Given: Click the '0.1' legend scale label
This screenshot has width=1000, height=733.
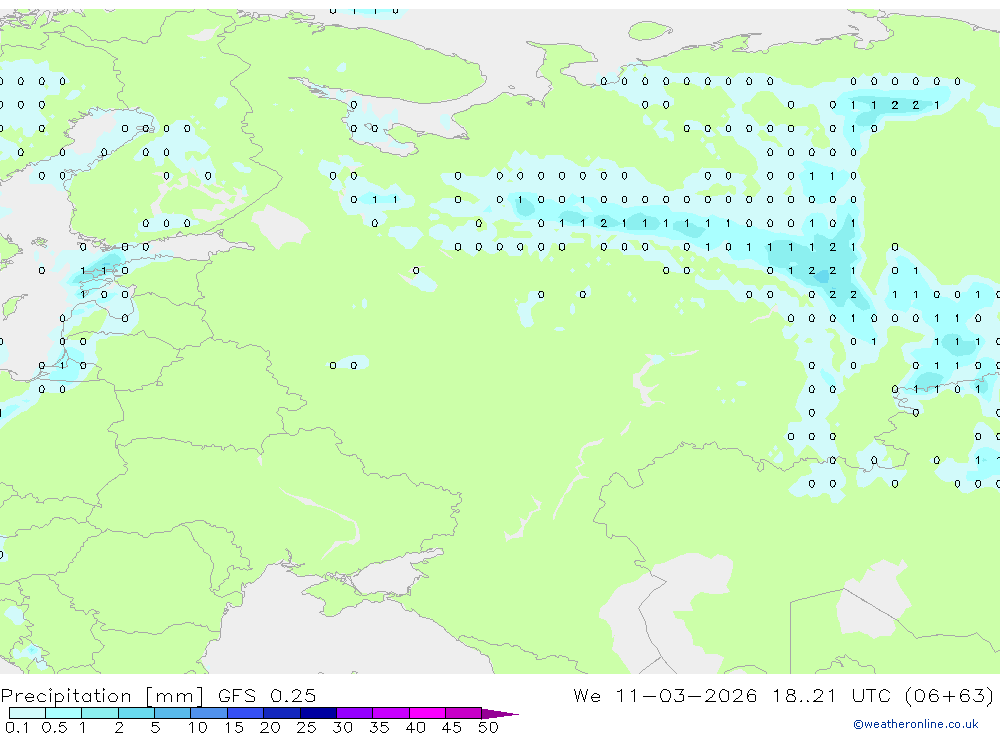Looking at the screenshot, I should click(x=17, y=727).
